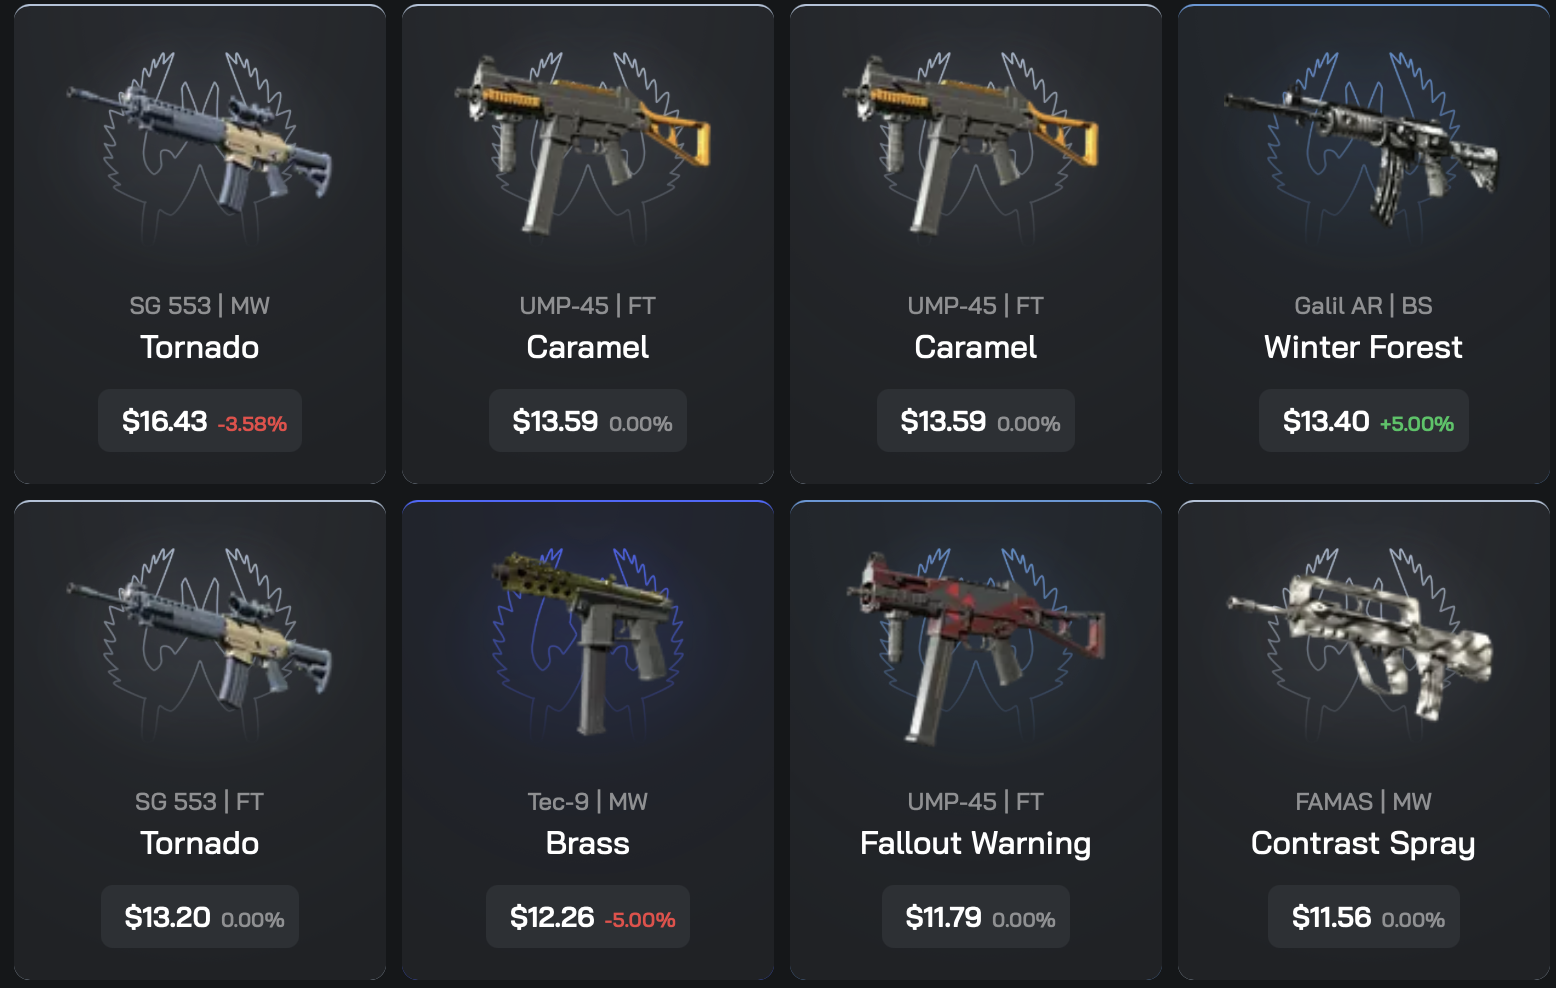Select the FAMAS Contrast Spray weapon image
1556x988 pixels.
[1363, 635]
